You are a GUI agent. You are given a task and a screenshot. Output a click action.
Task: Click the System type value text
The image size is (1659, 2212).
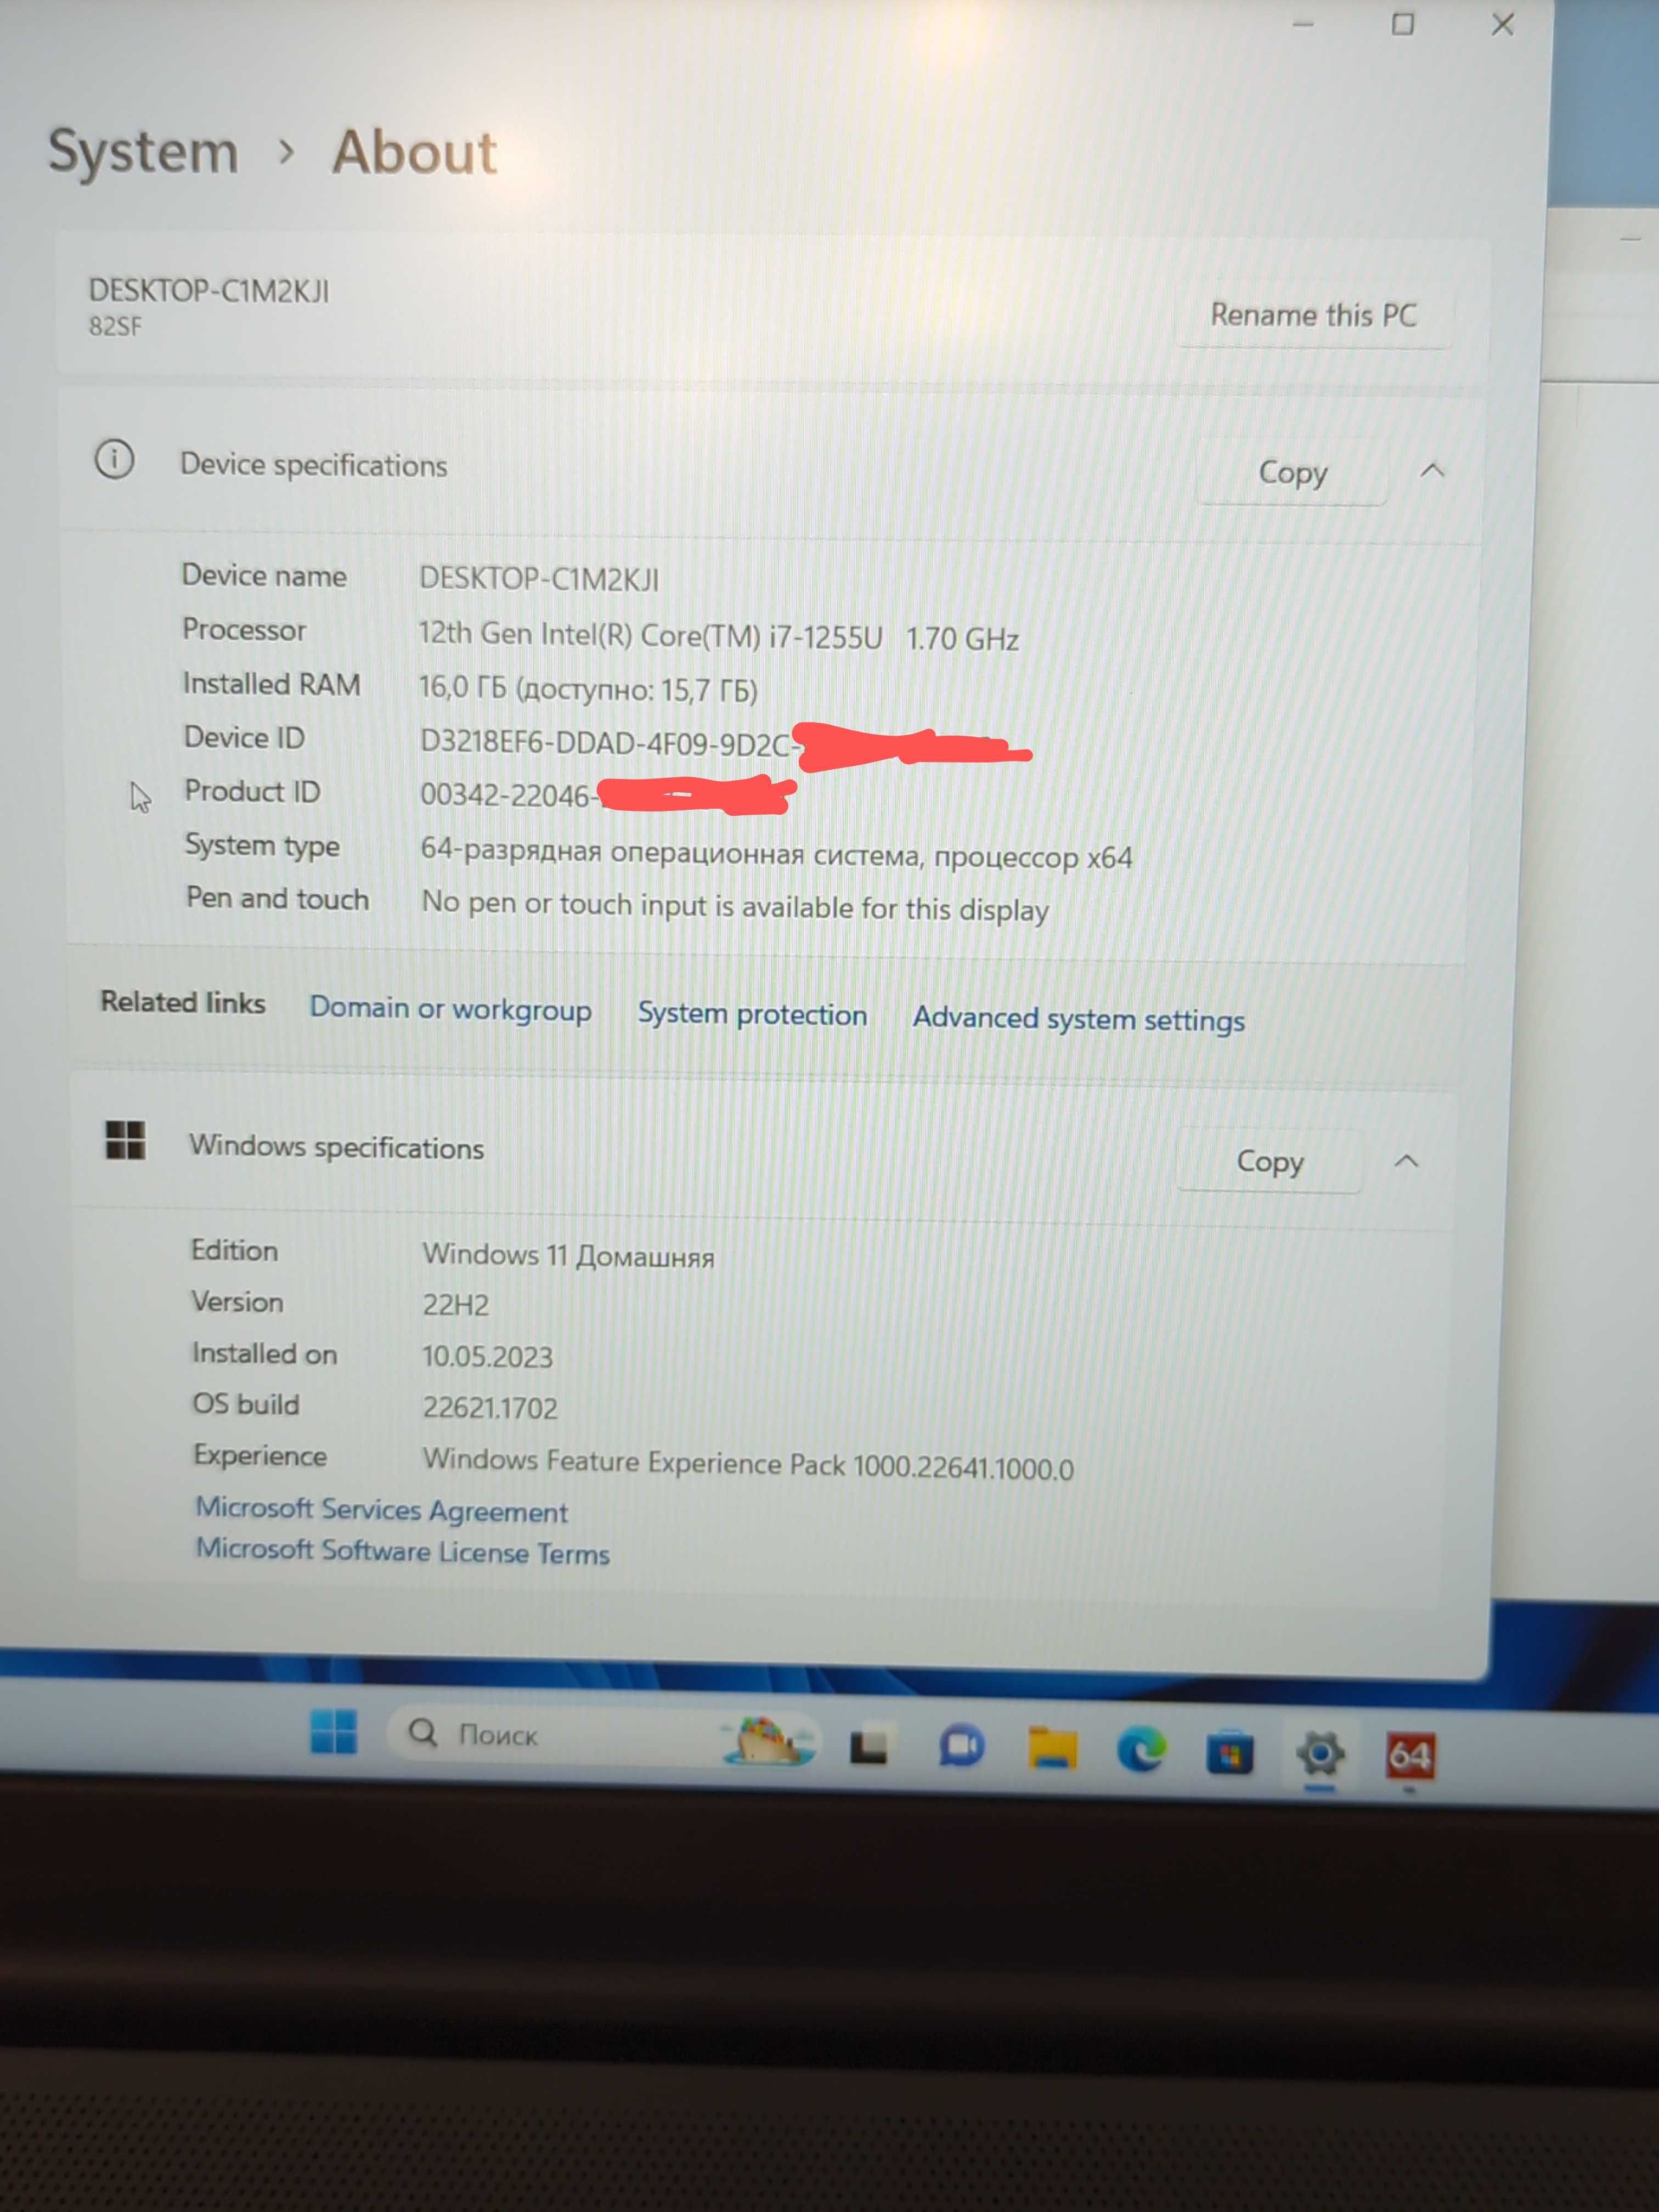coord(776,854)
